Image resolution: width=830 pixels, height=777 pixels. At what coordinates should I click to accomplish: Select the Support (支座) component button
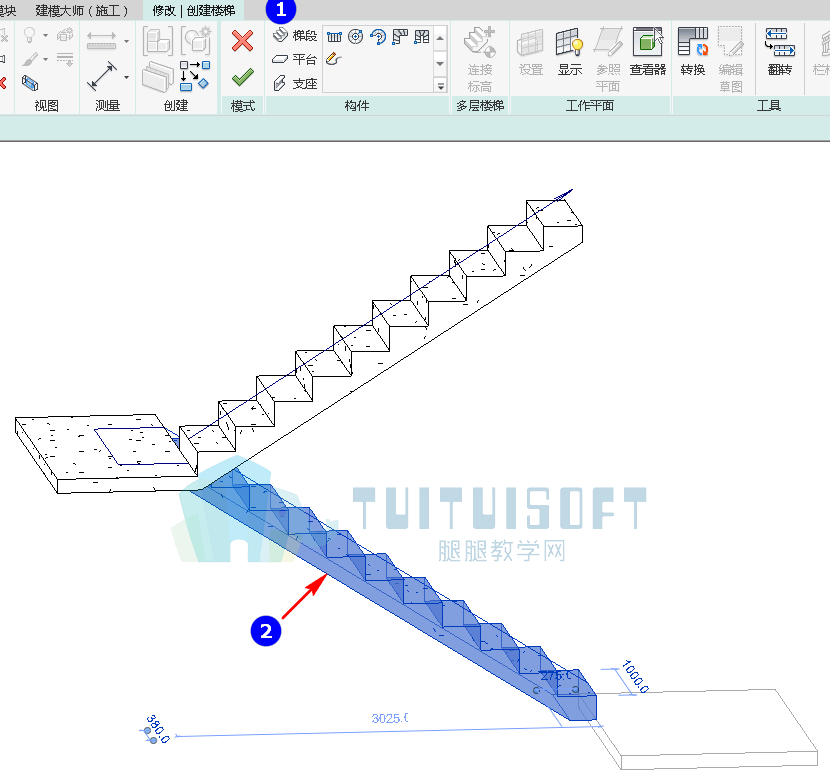coord(295,83)
